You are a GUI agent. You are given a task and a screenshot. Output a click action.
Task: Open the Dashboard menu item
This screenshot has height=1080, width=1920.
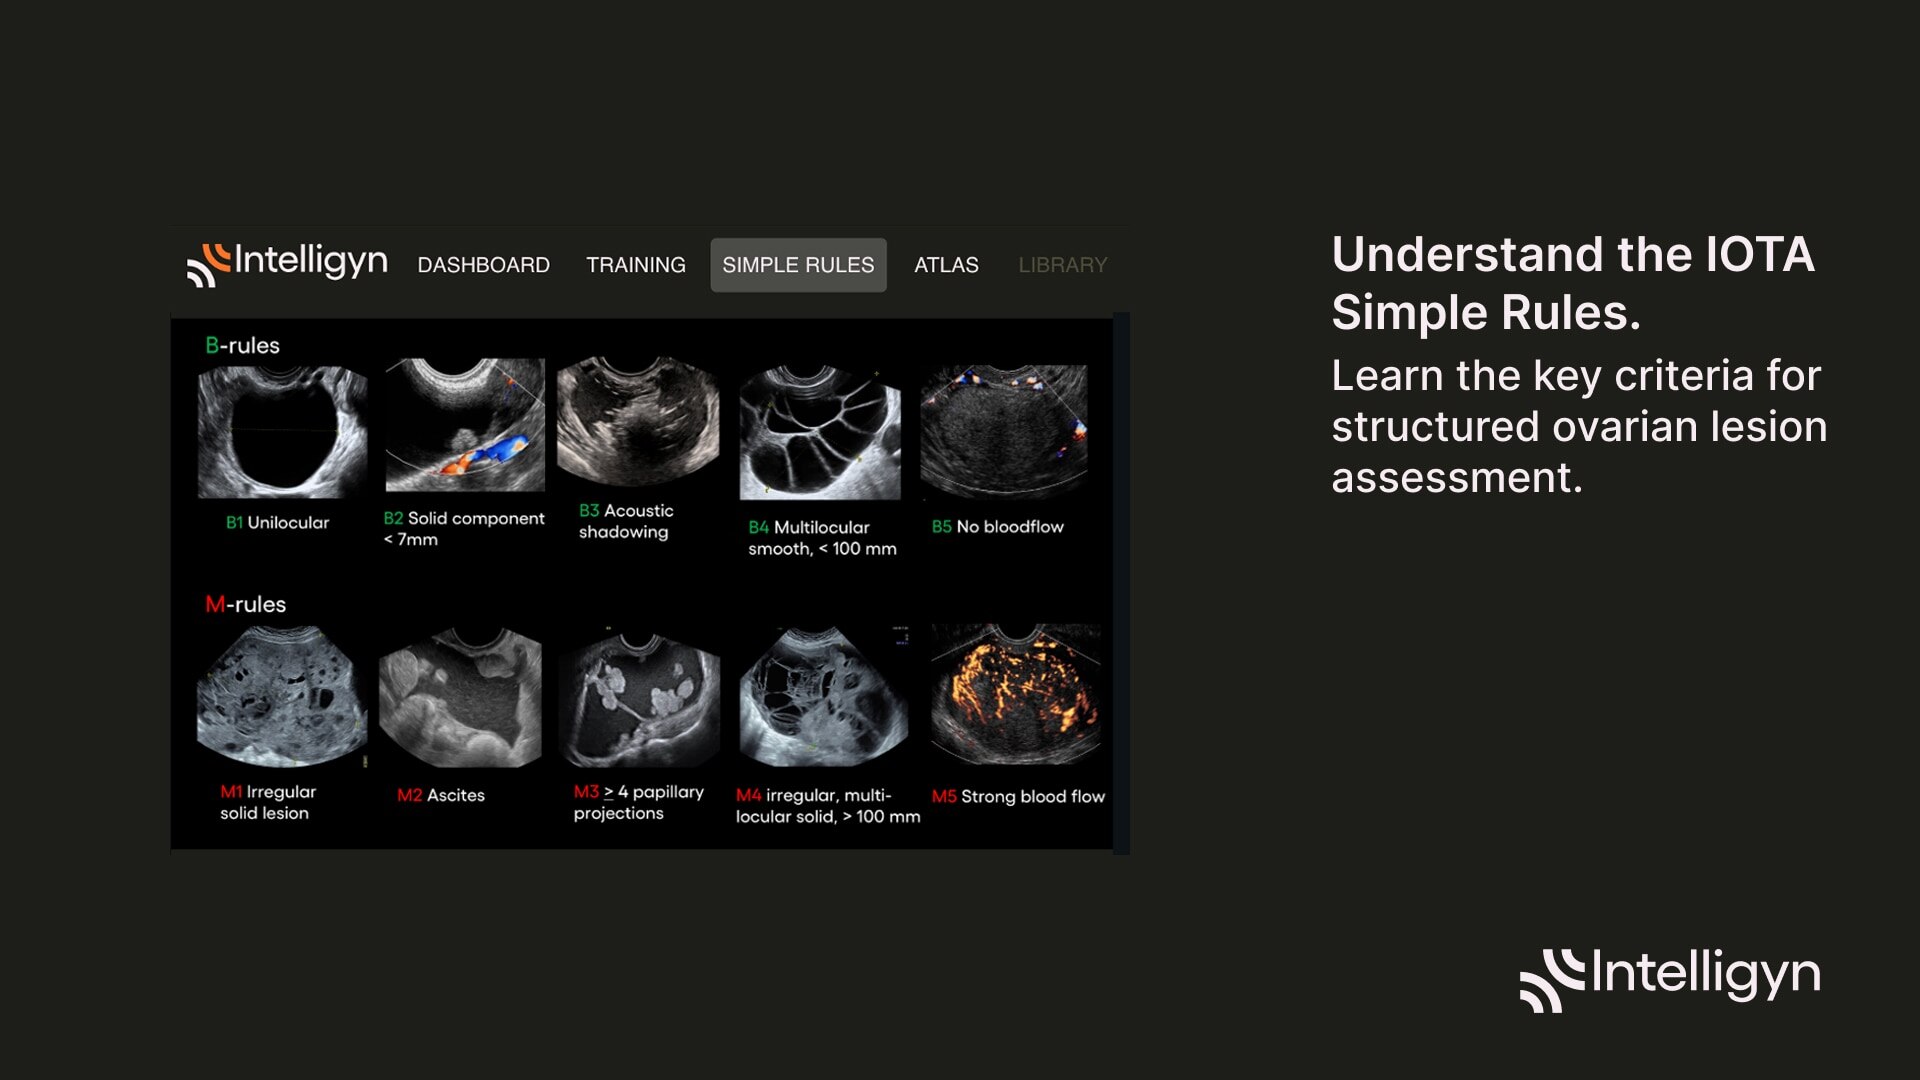coord(483,265)
